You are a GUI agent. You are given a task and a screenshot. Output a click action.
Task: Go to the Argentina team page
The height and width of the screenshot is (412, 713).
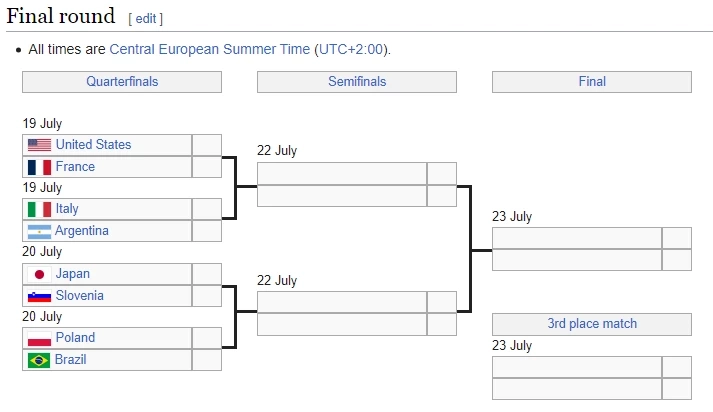tap(82, 231)
